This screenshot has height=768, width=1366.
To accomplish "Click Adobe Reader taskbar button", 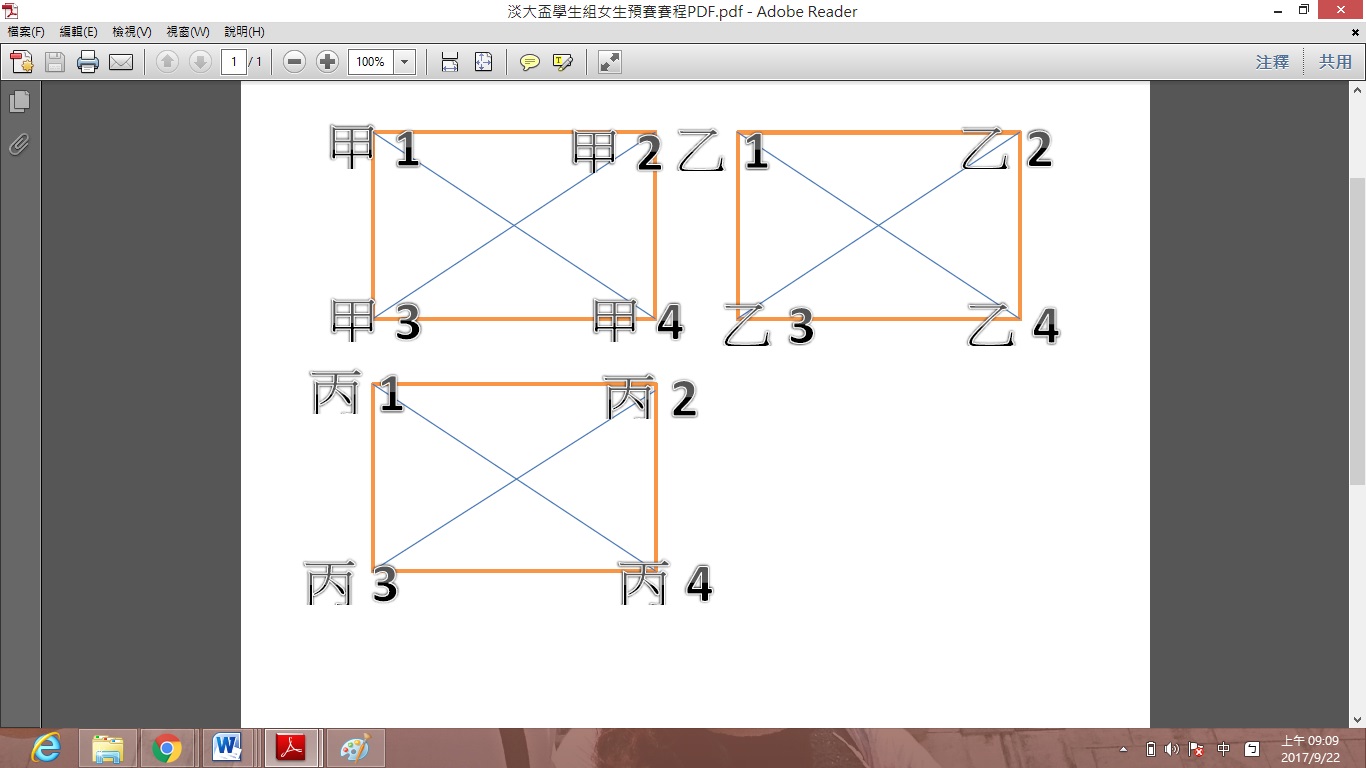I will 291,748.
